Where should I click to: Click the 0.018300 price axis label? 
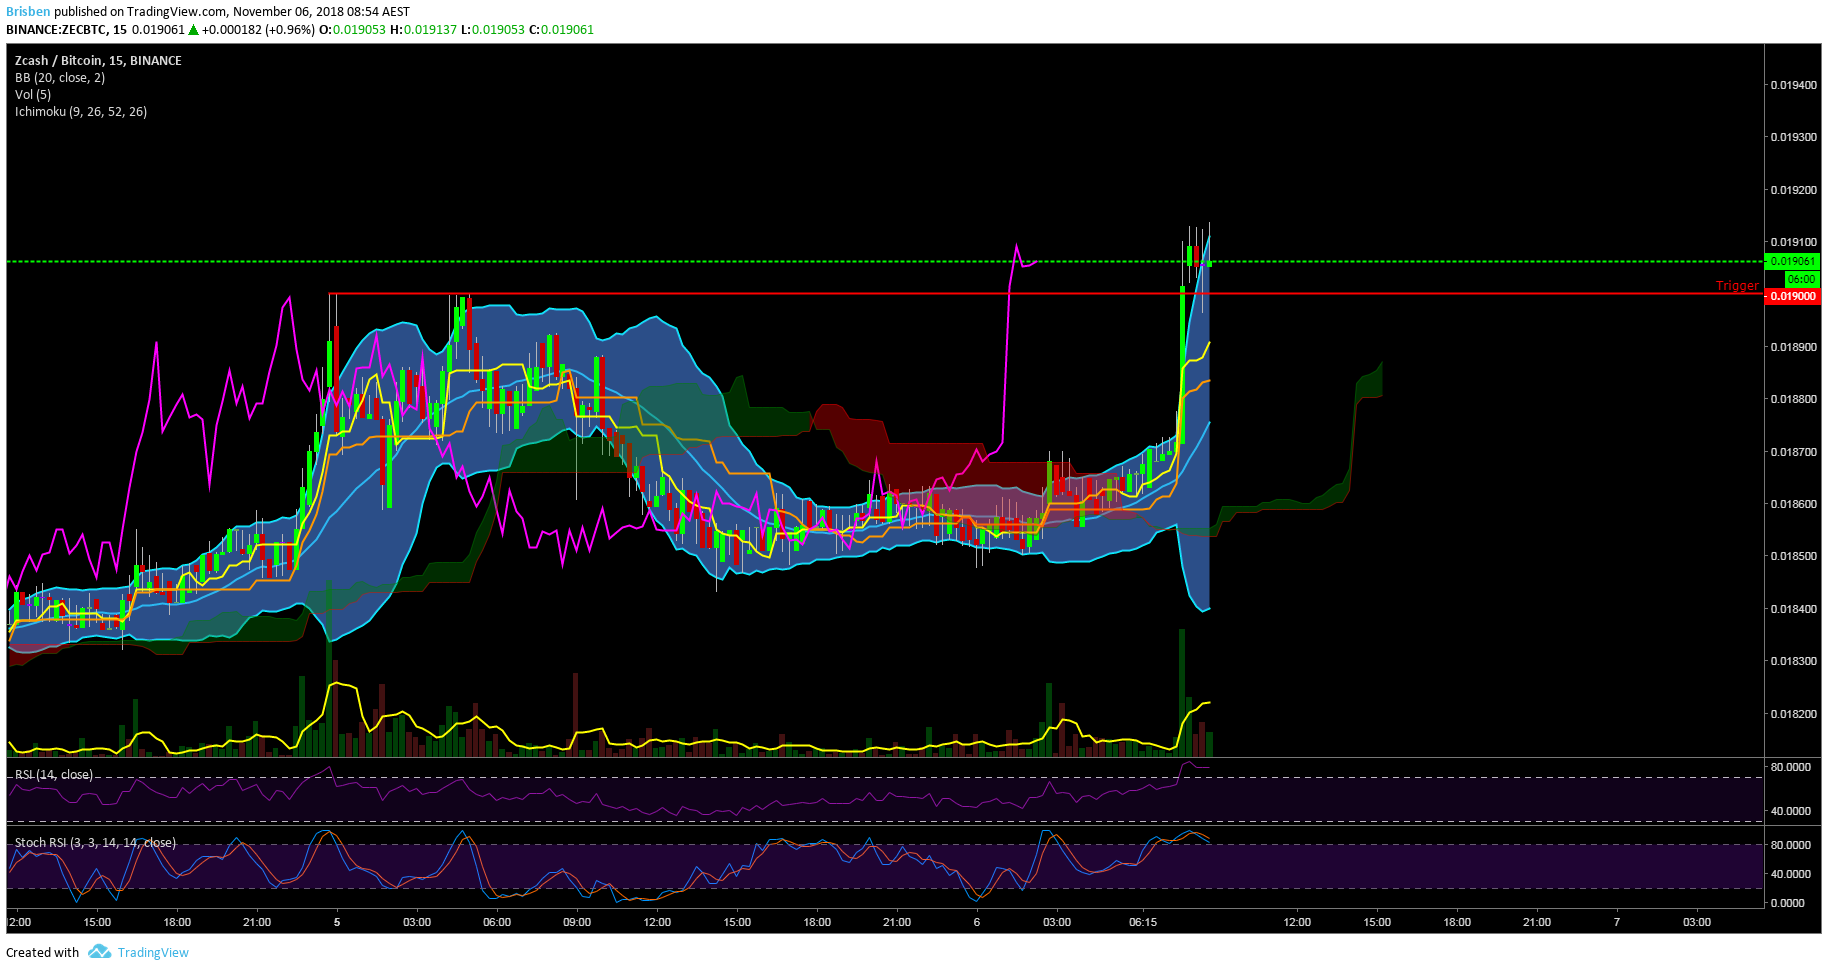coord(1794,662)
